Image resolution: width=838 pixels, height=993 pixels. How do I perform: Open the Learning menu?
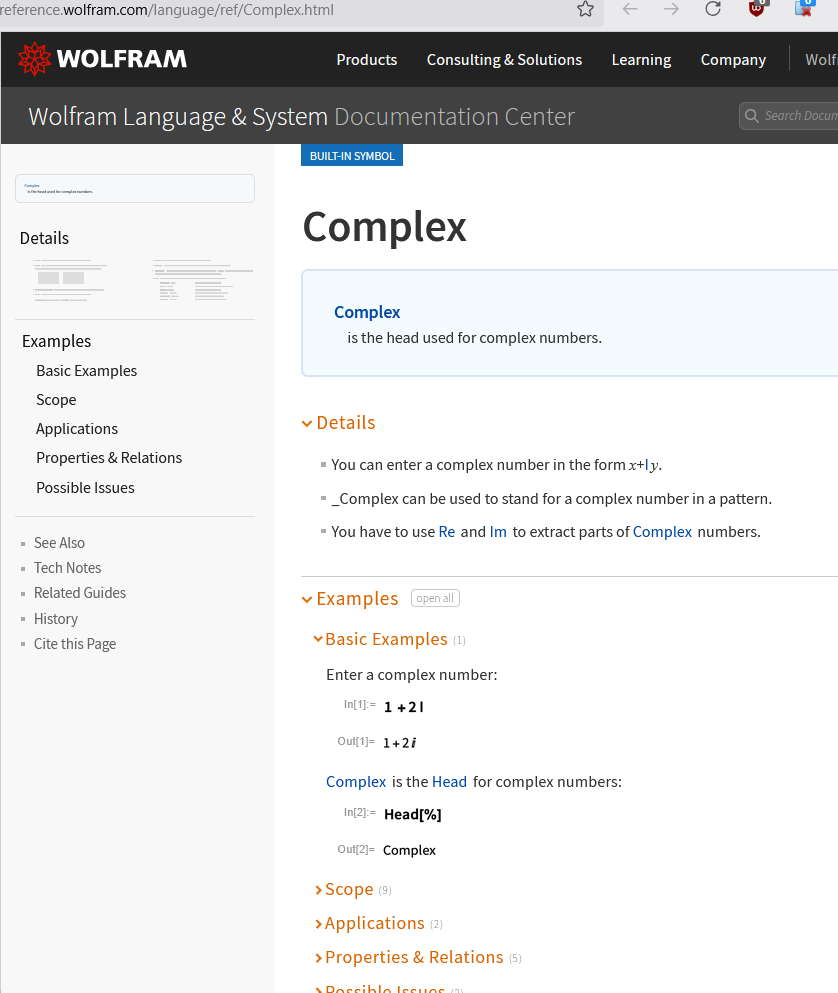point(641,60)
